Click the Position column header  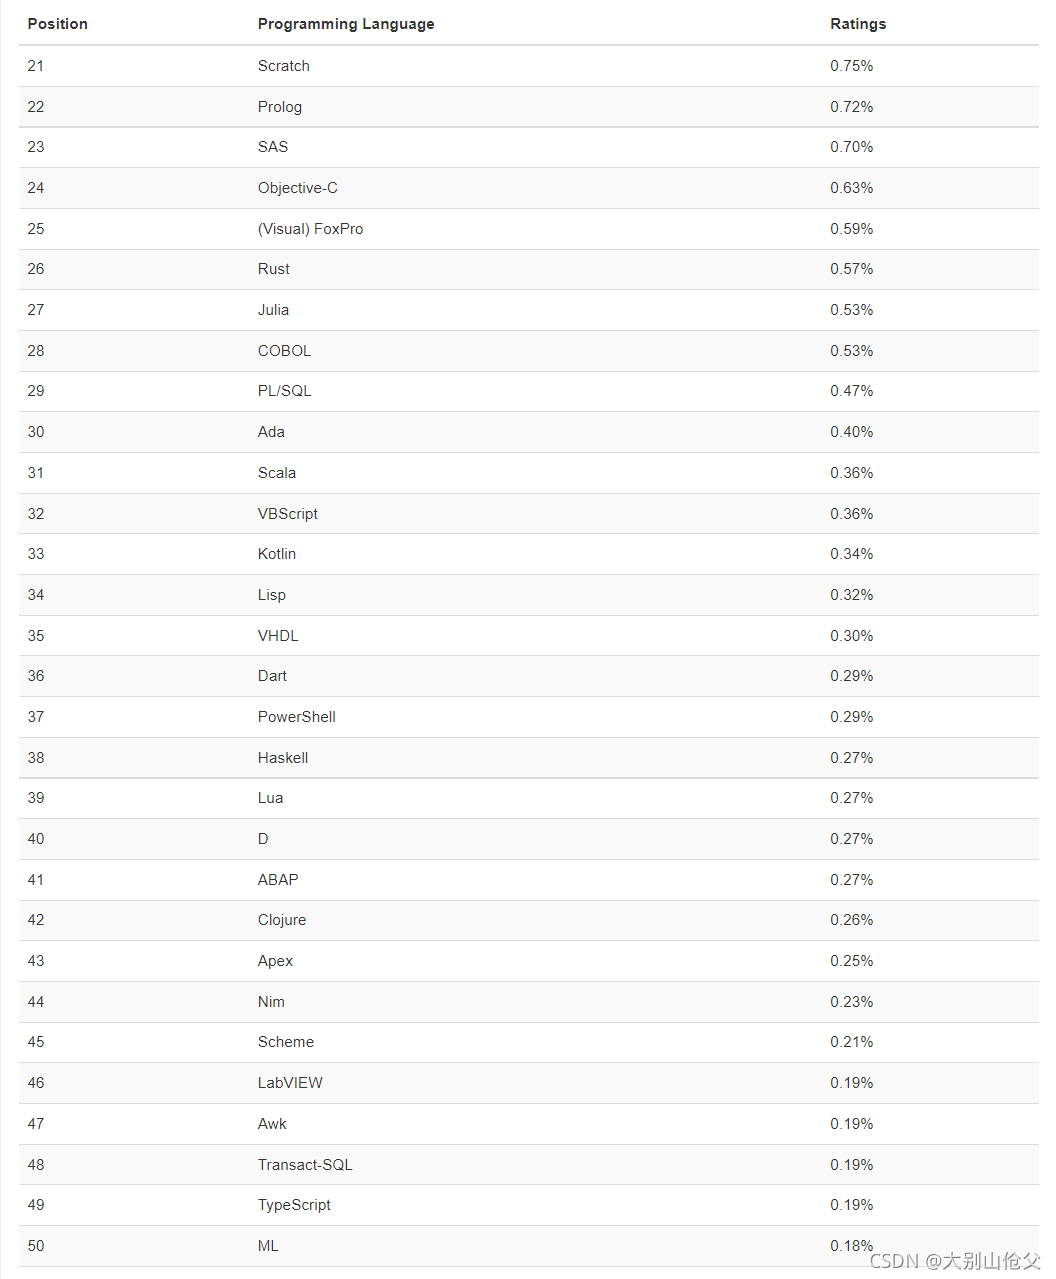(x=57, y=24)
